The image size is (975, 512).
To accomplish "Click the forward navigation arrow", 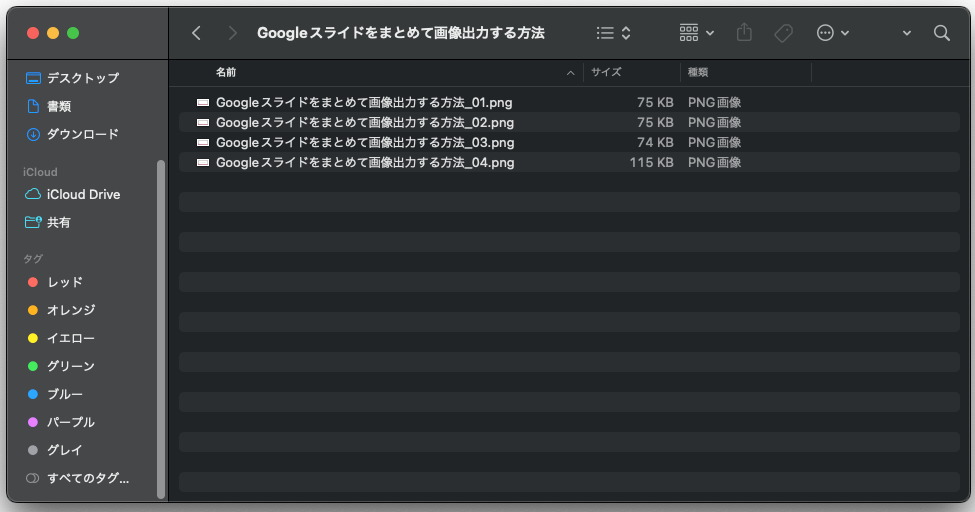I will (x=232, y=33).
